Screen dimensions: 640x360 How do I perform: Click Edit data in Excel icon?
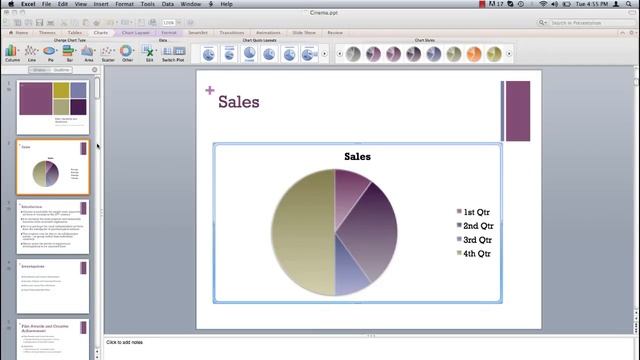149,53
